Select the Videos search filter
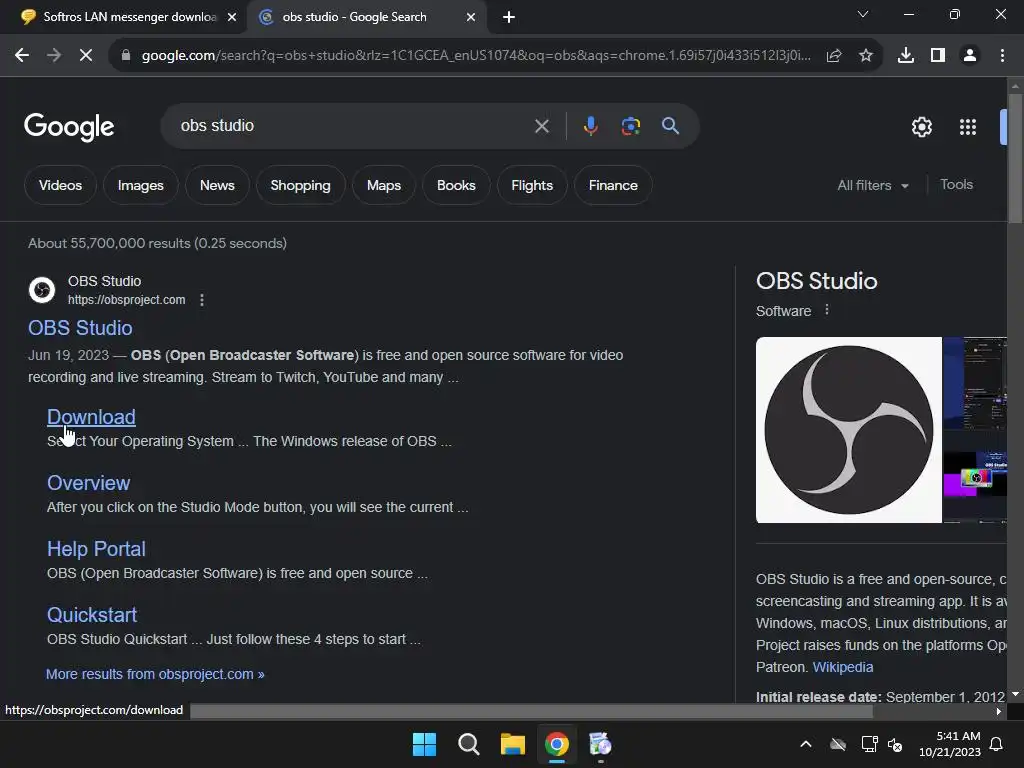The width and height of the screenshot is (1024, 768). pyautogui.click(x=60, y=185)
